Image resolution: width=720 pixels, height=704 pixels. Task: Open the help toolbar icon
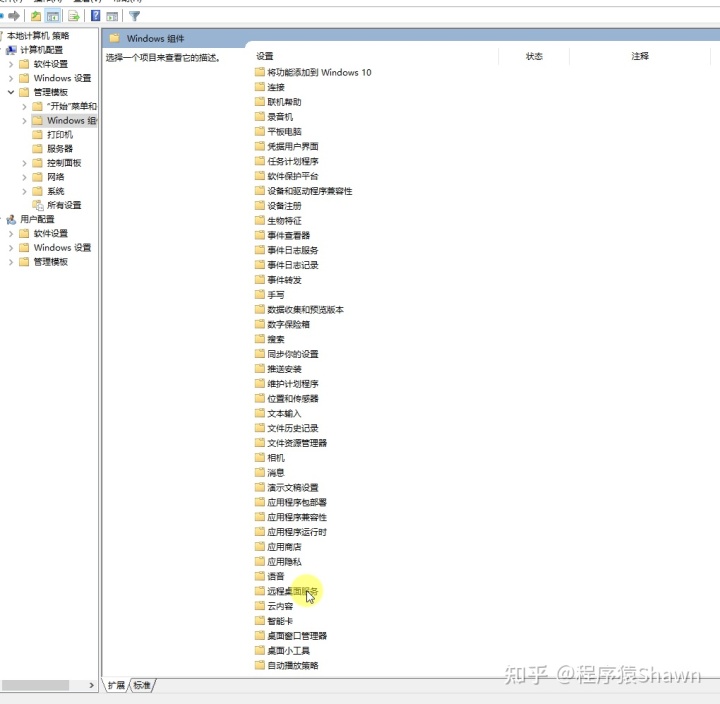(x=96, y=16)
